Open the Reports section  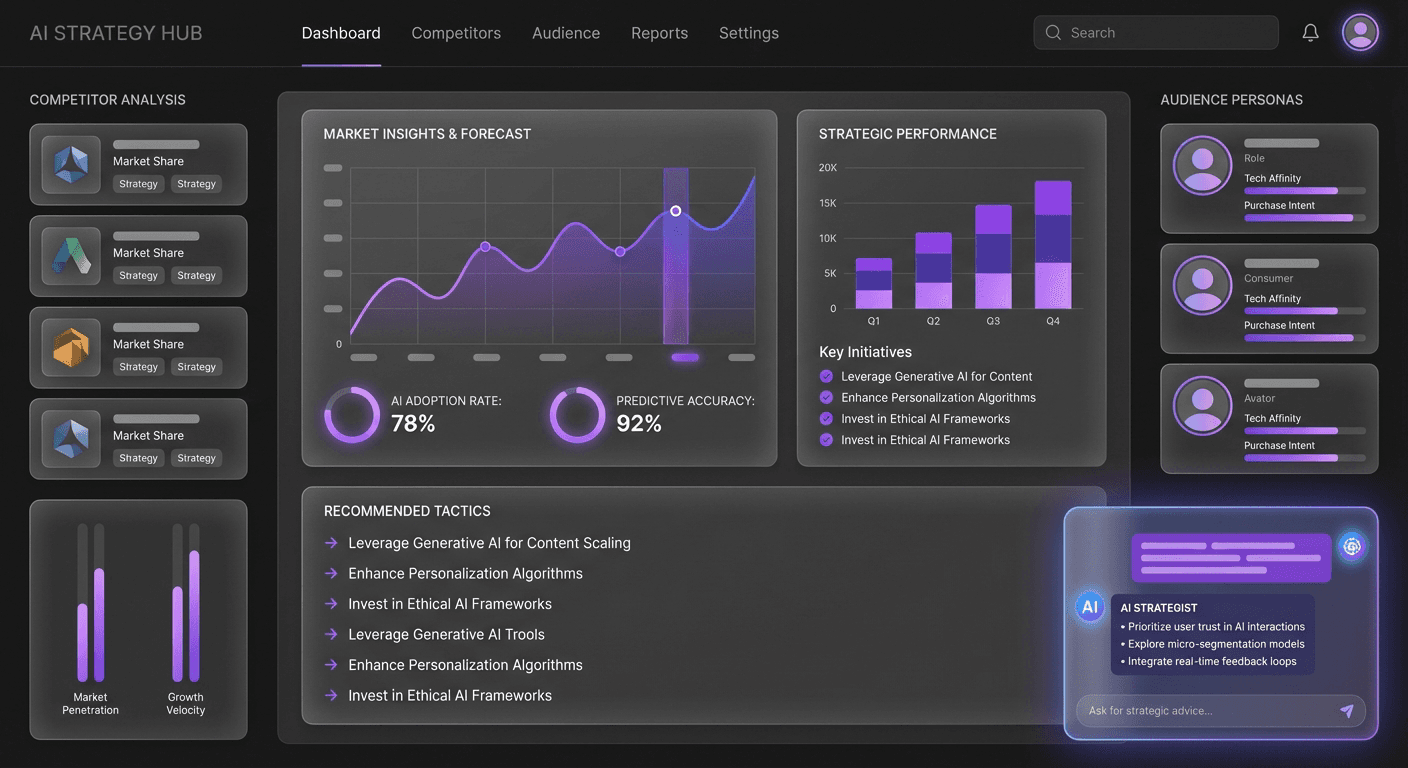(x=659, y=33)
